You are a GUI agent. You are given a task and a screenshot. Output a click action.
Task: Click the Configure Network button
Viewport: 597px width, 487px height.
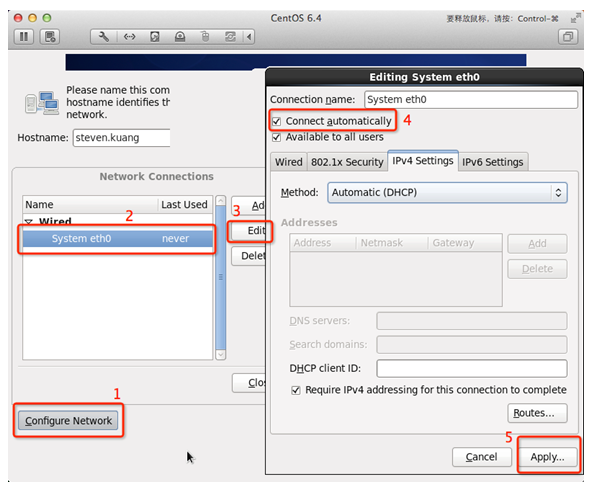pos(69,421)
